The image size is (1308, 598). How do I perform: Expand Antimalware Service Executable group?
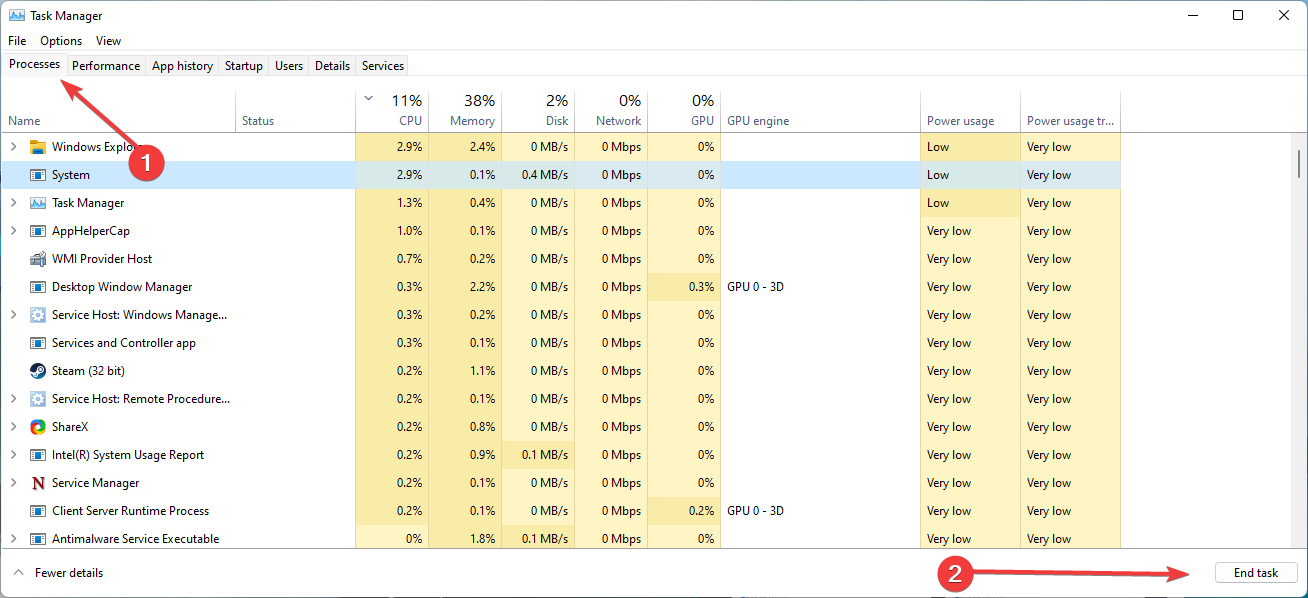(x=13, y=539)
